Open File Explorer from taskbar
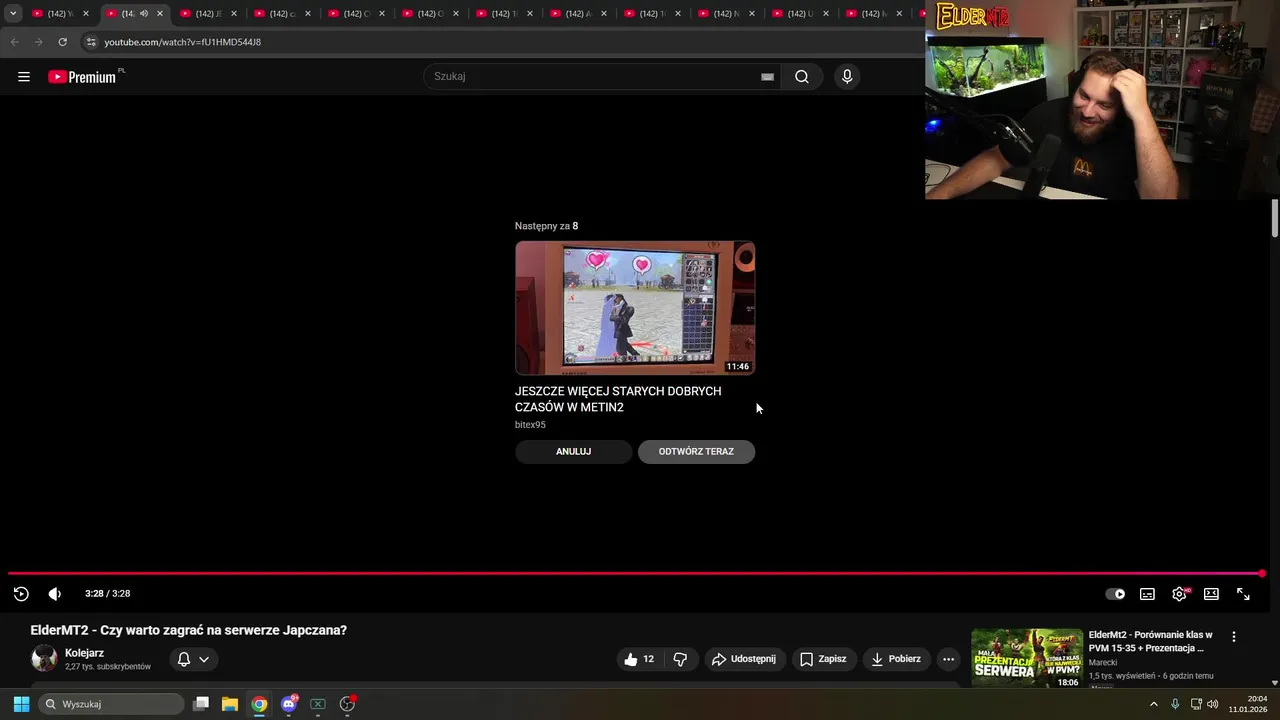 click(230, 704)
